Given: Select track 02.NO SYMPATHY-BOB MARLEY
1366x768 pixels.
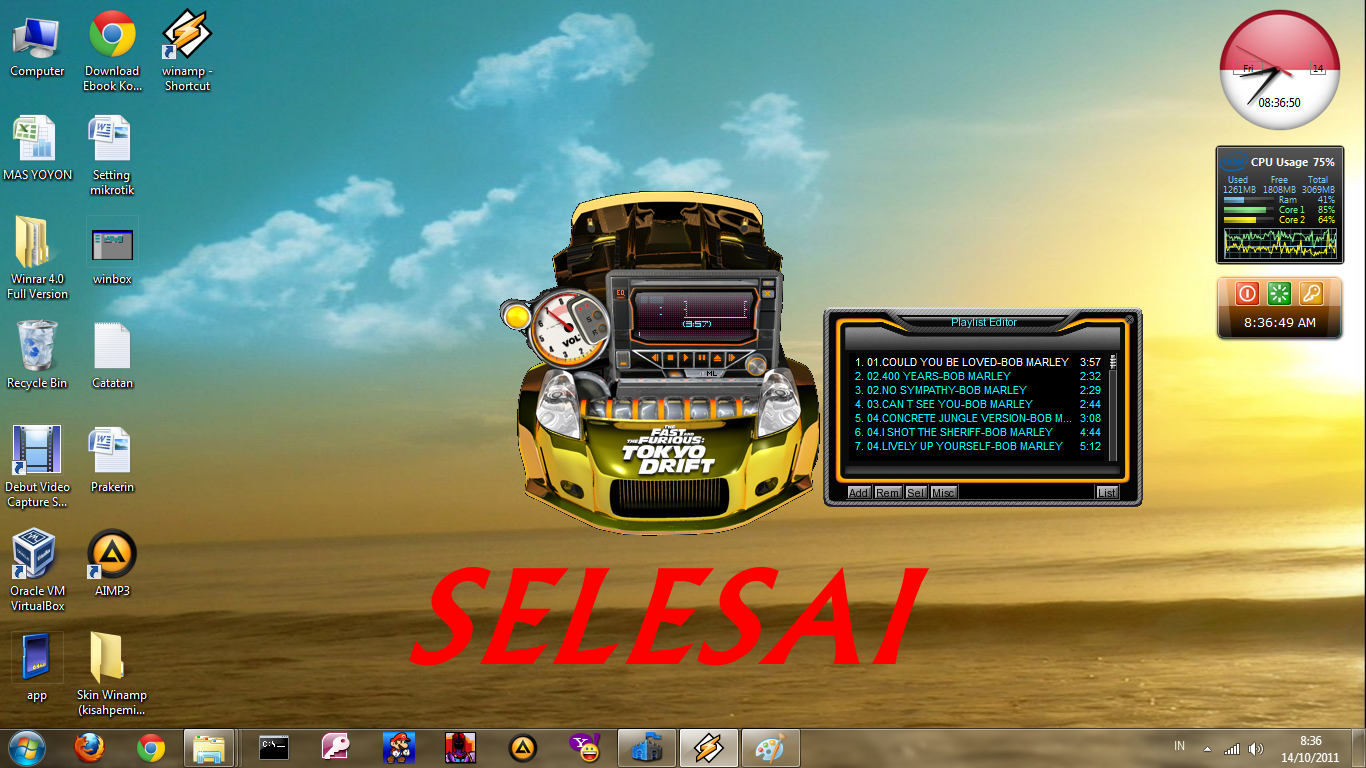Looking at the screenshot, I should pyautogui.click(x=978, y=390).
